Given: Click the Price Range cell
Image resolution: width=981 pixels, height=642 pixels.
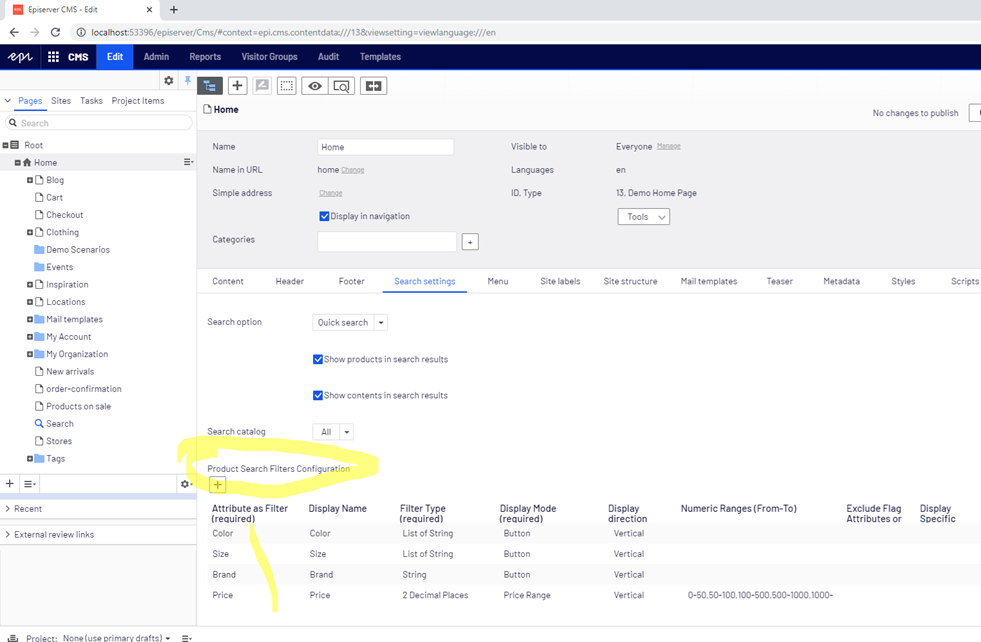Looking at the screenshot, I should (527, 595).
